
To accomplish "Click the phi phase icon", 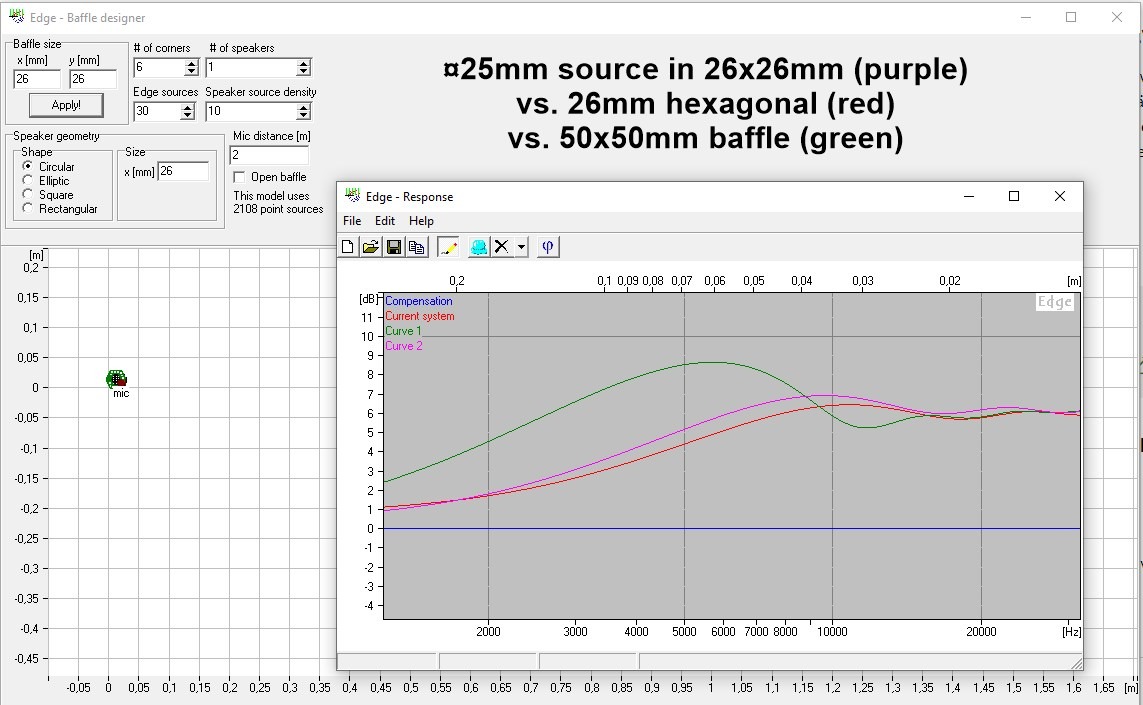I will pos(548,247).
